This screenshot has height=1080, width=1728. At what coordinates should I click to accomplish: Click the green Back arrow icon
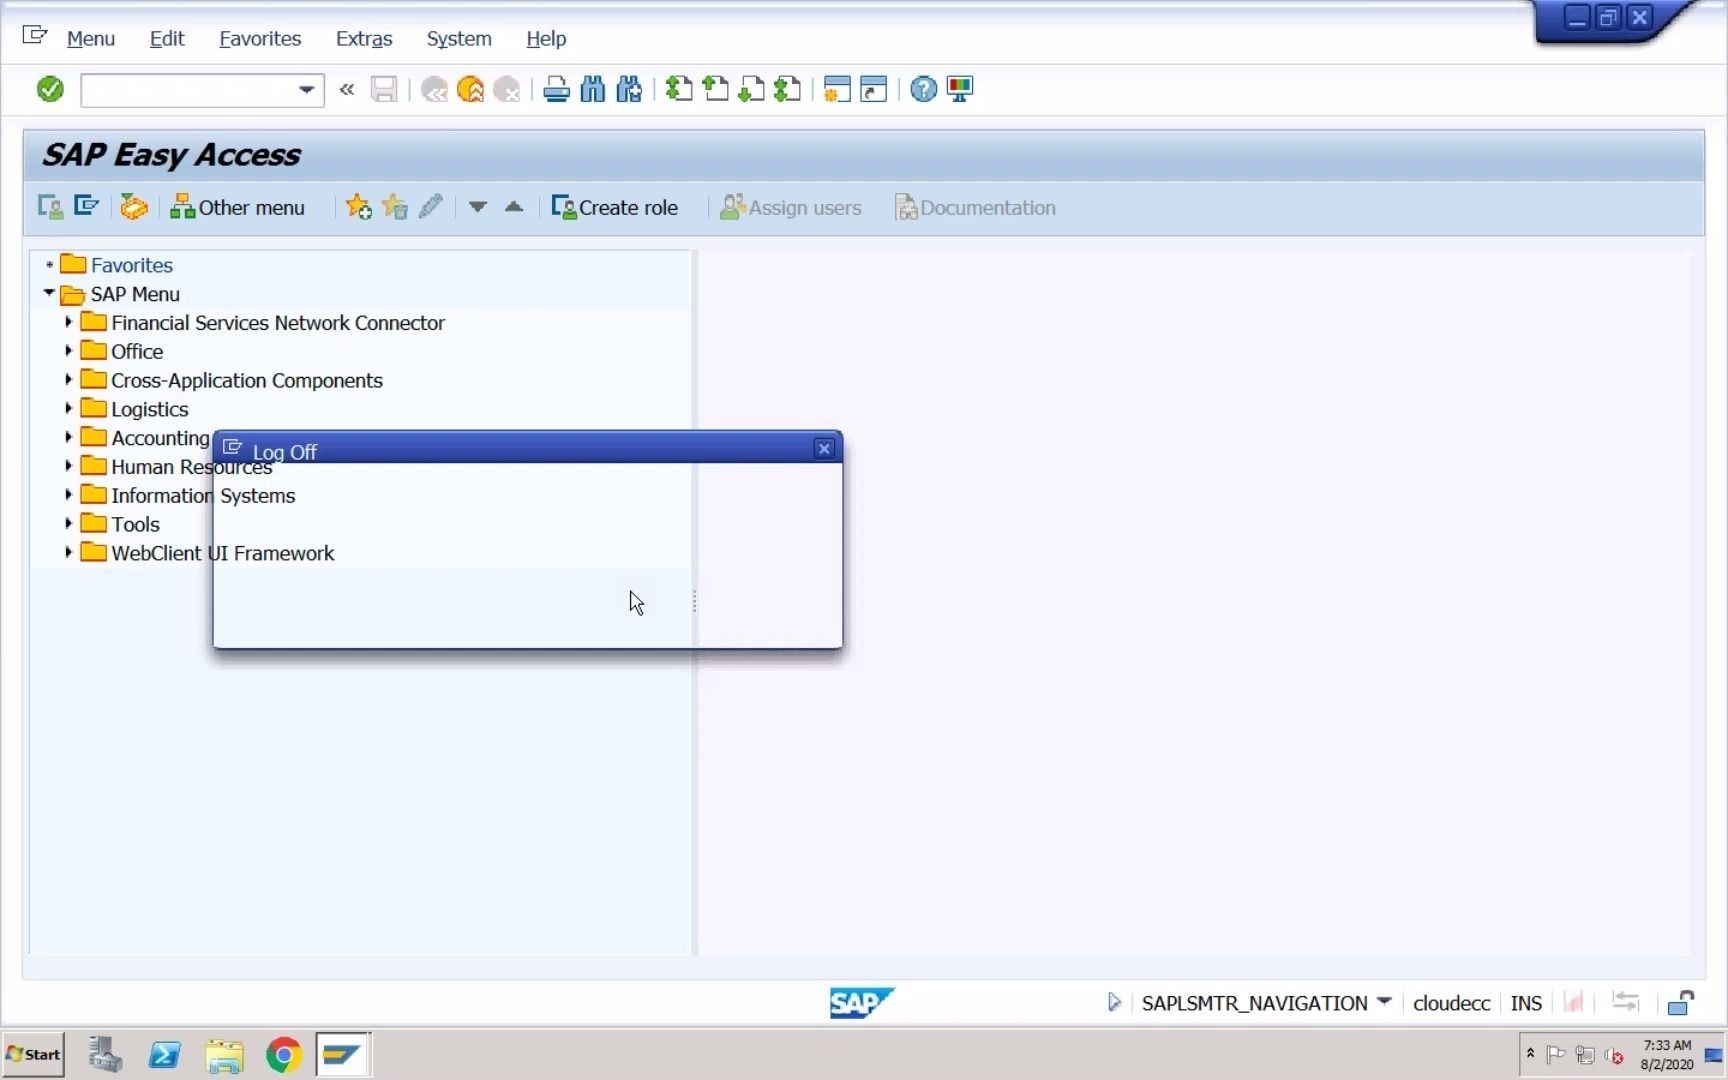coord(434,90)
